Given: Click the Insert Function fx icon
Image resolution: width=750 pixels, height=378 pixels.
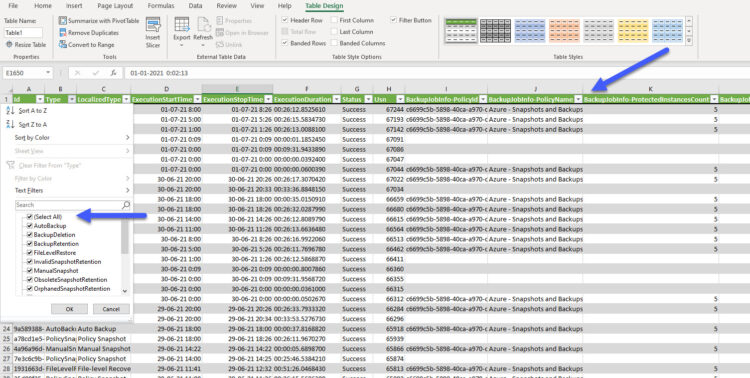Looking at the screenshot, I should pyautogui.click(x=113, y=73).
